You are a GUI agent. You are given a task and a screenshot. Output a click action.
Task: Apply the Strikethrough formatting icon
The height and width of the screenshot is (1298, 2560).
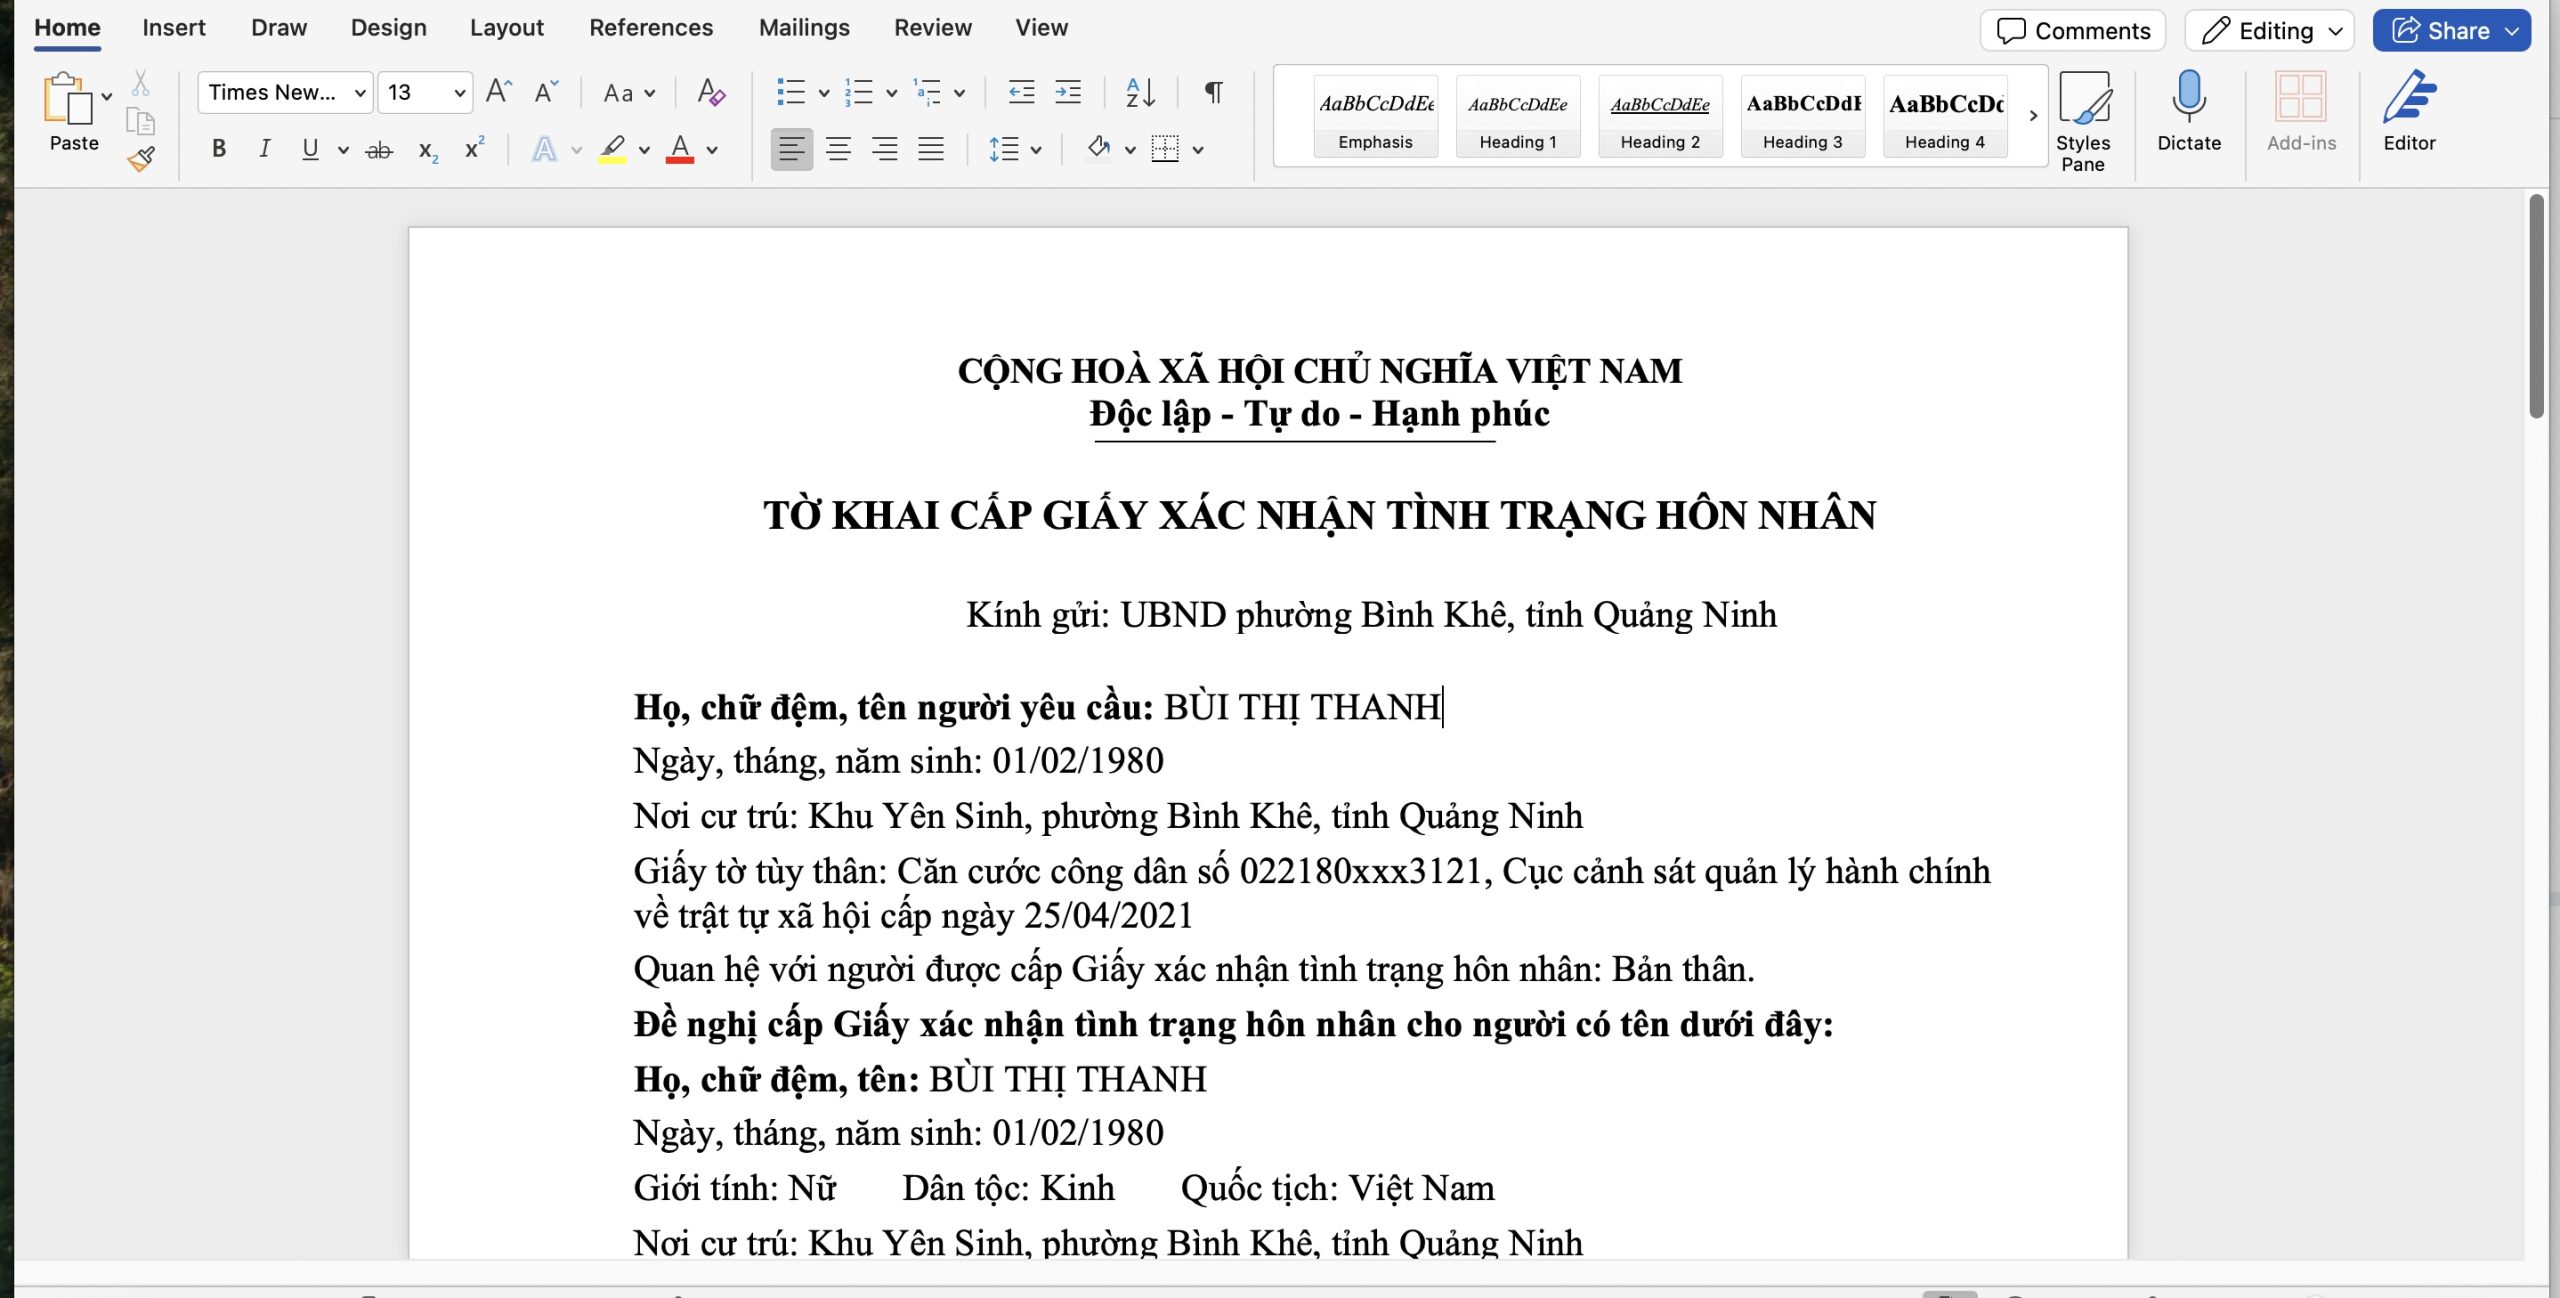378,150
